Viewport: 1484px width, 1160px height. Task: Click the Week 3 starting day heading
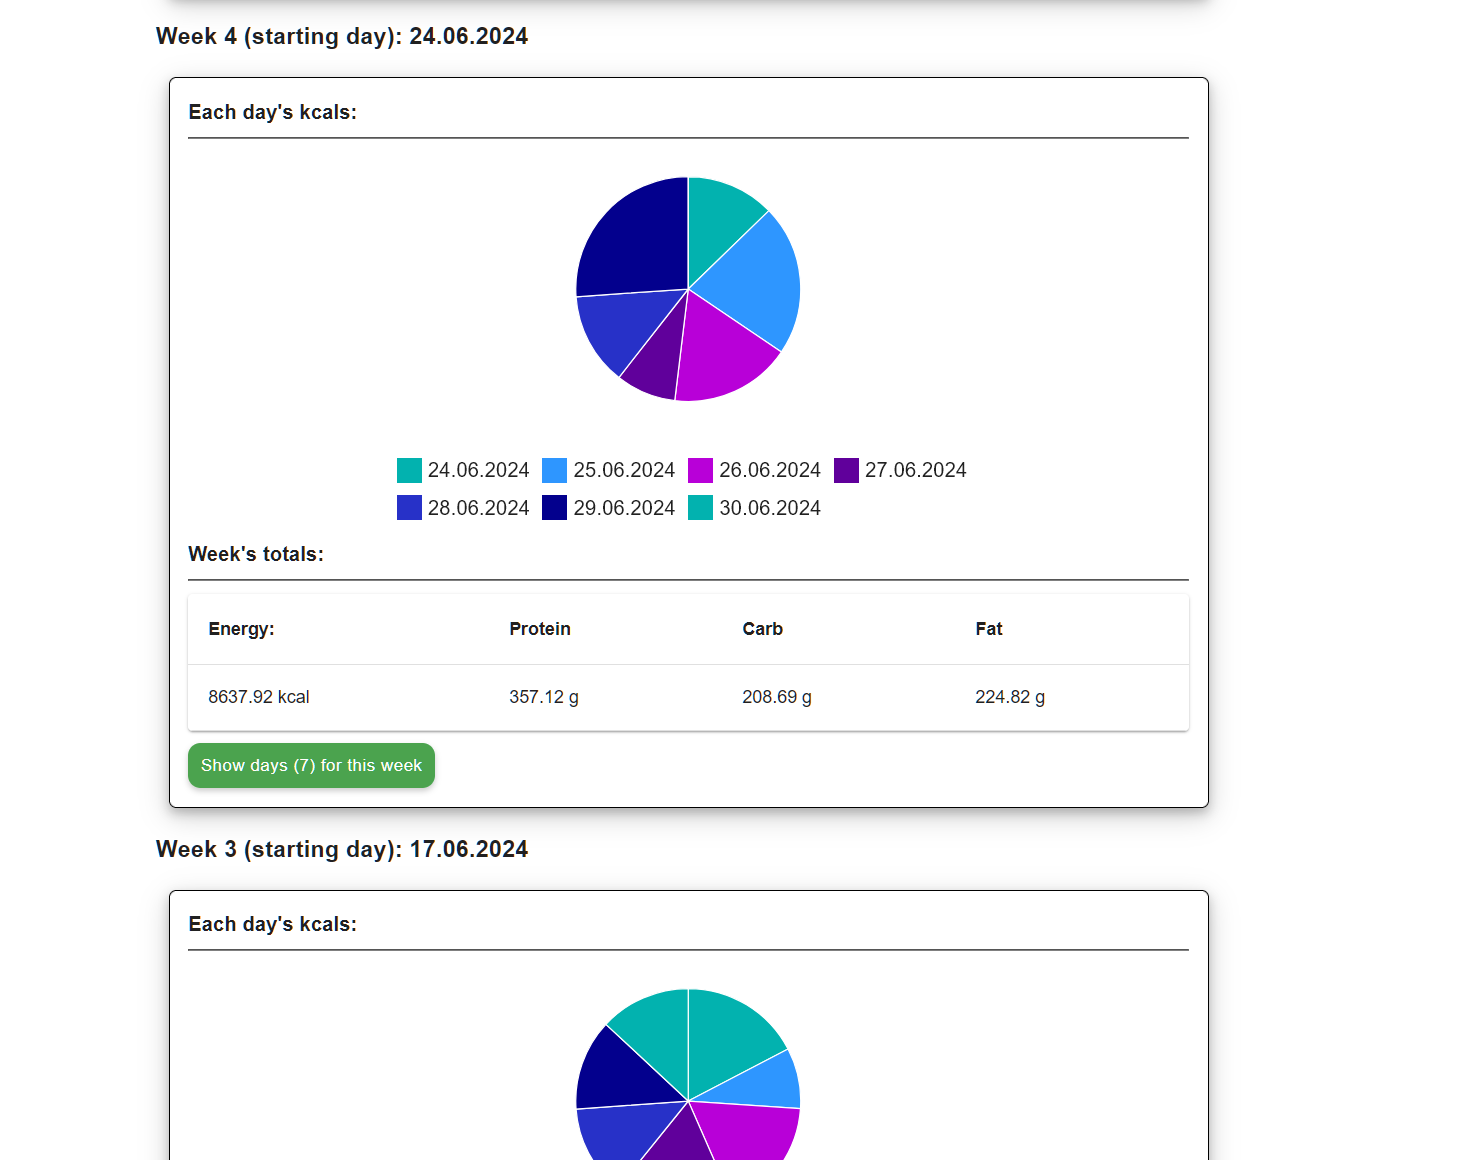(342, 849)
